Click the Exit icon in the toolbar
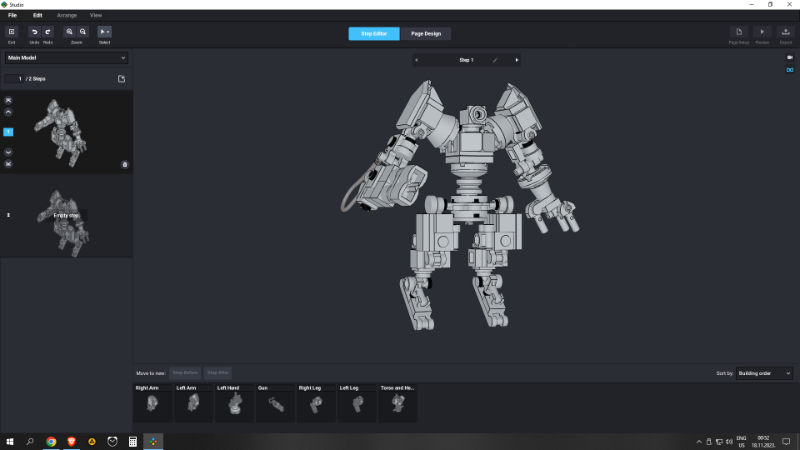Image resolution: width=800 pixels, height=450 pixels. [x=11, y=33]
